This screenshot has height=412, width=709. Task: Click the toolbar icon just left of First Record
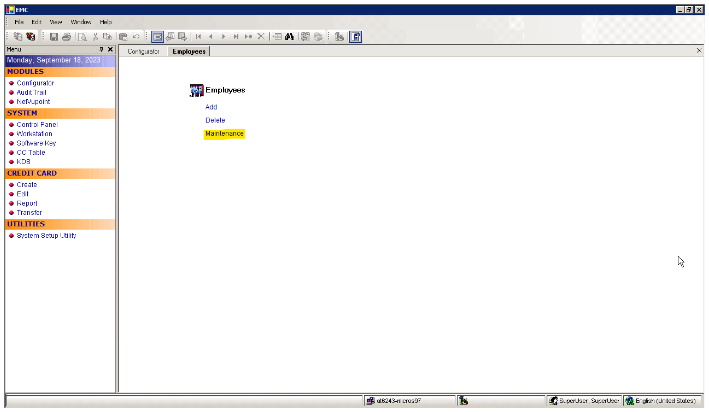point(182,37)
